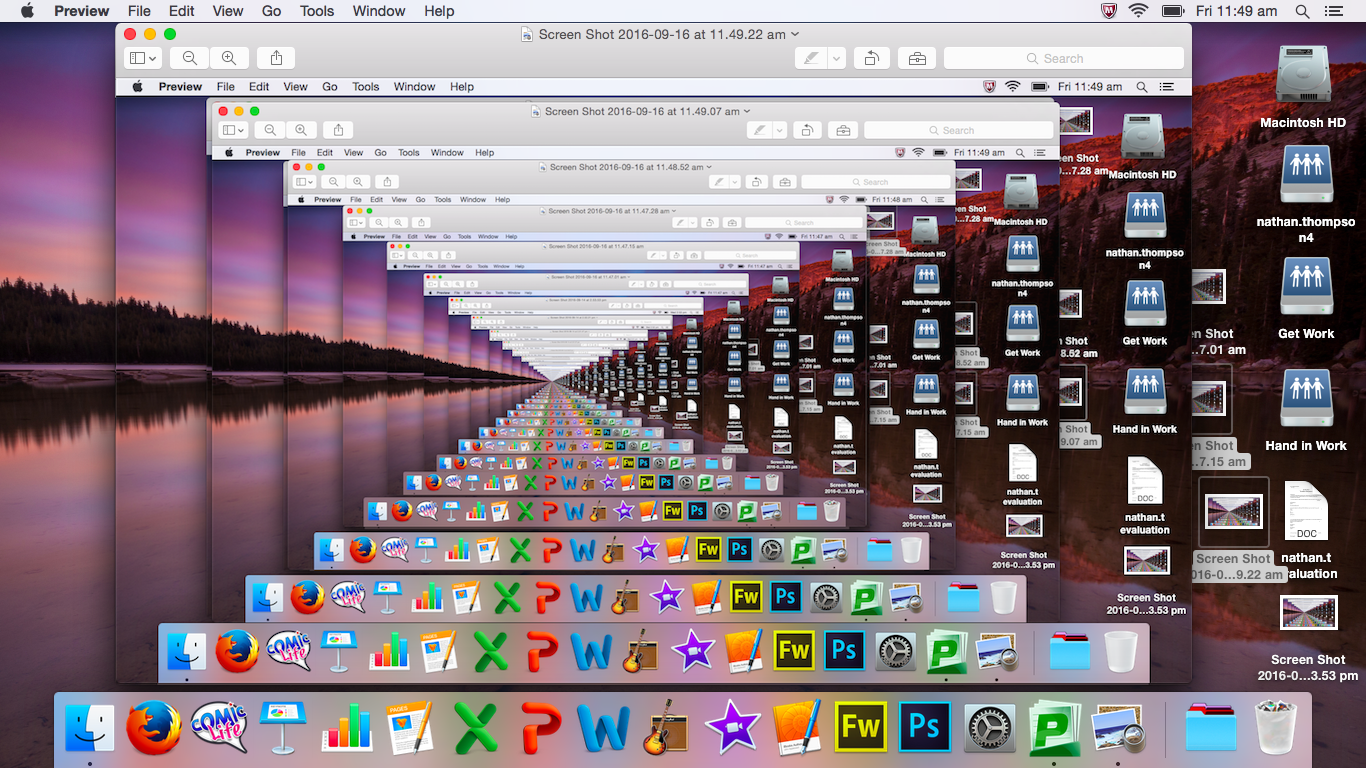Open the File menu in the system menu bar

point(139,11)
